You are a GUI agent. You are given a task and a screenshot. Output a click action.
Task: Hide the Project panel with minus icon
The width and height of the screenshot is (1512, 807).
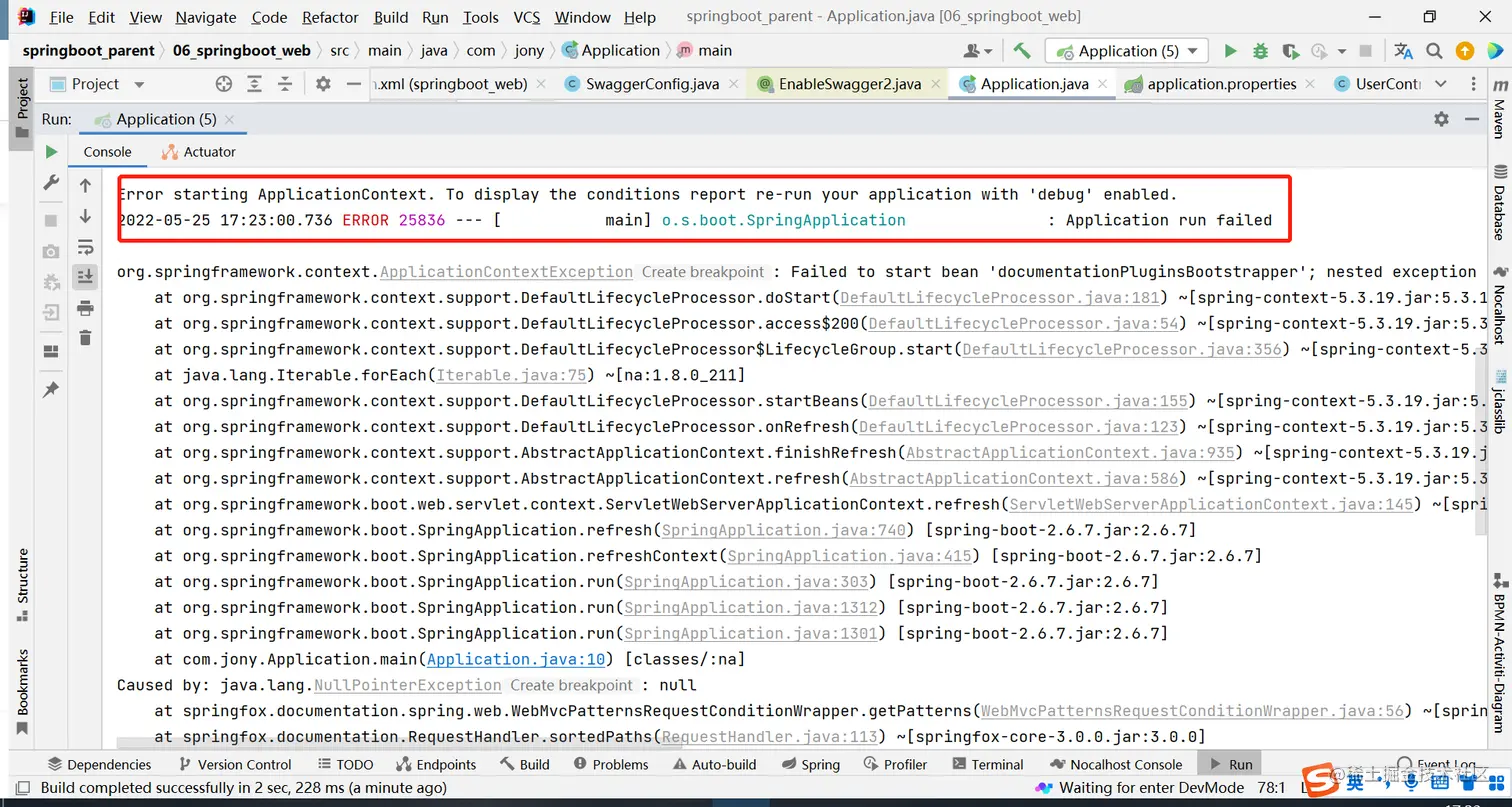click(353, 84)
